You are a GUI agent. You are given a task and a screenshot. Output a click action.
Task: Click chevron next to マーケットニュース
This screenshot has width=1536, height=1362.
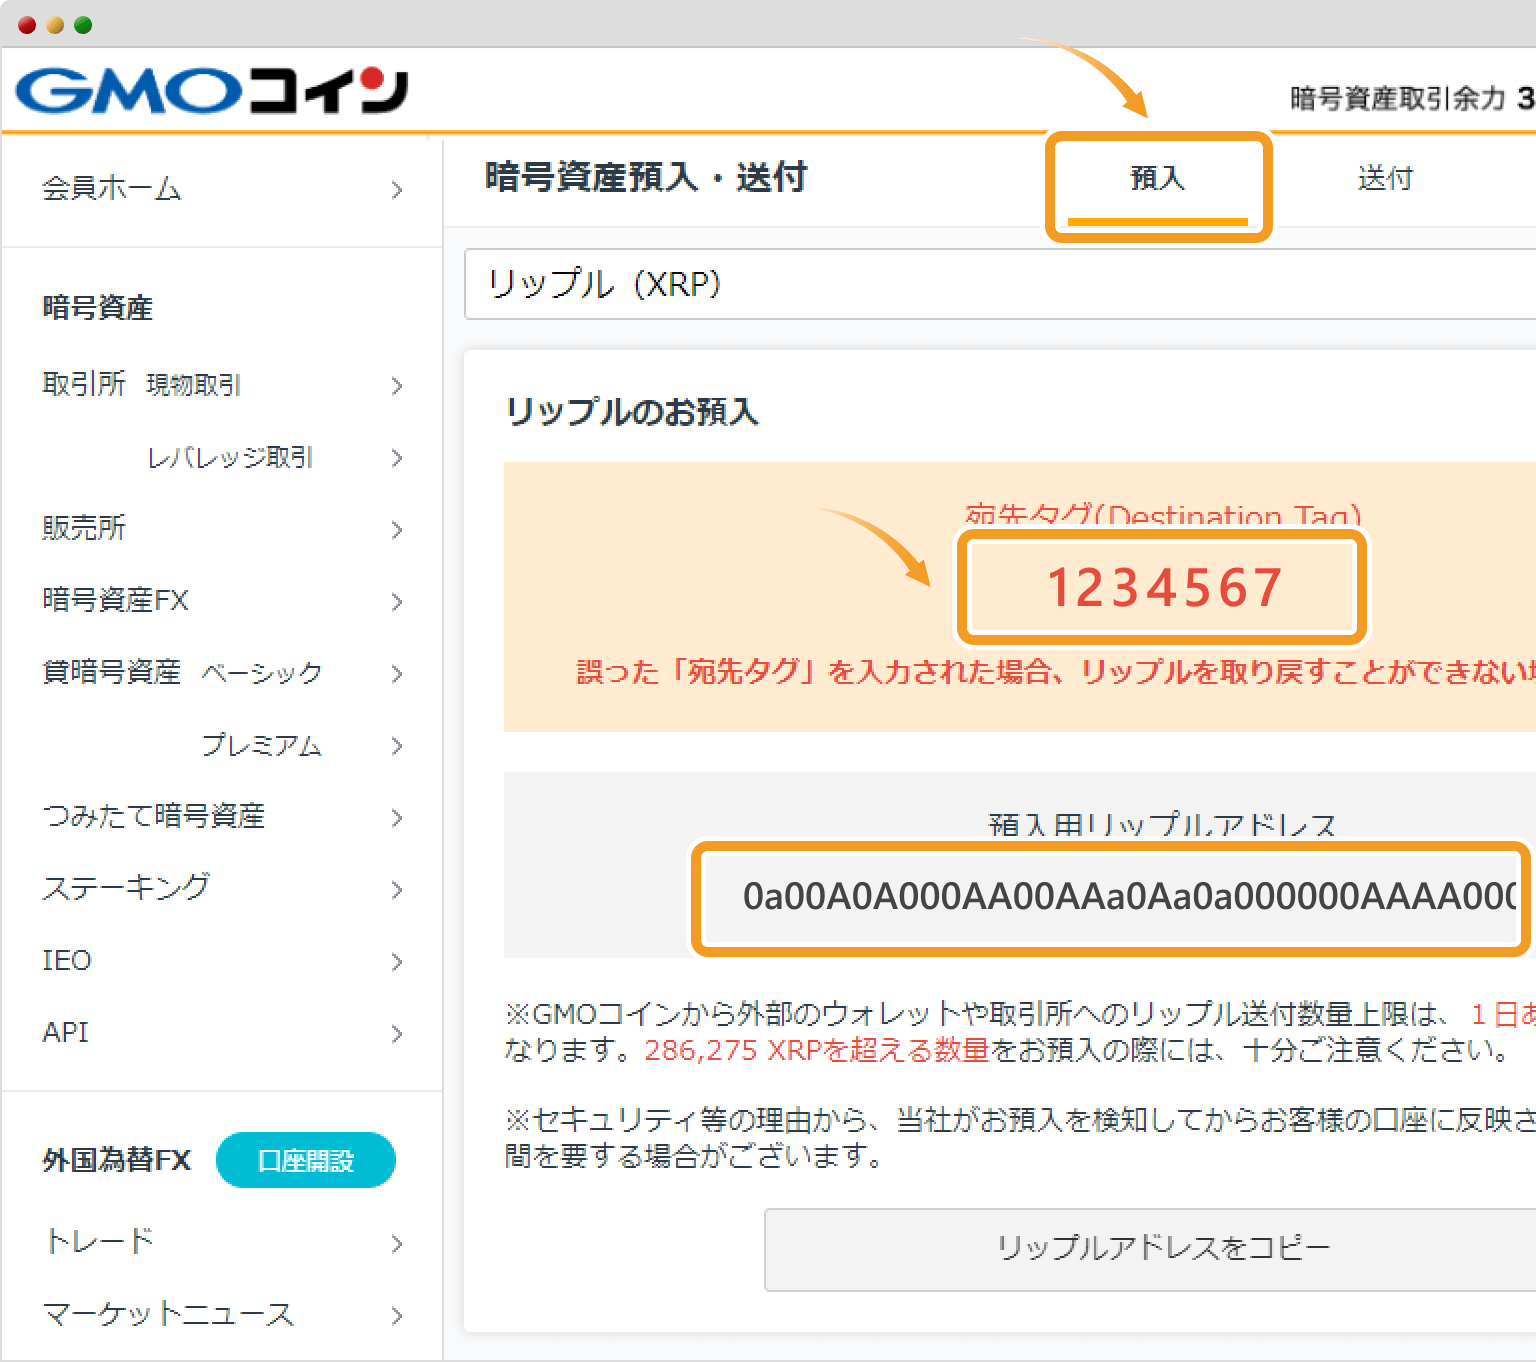coord(397,1316)
